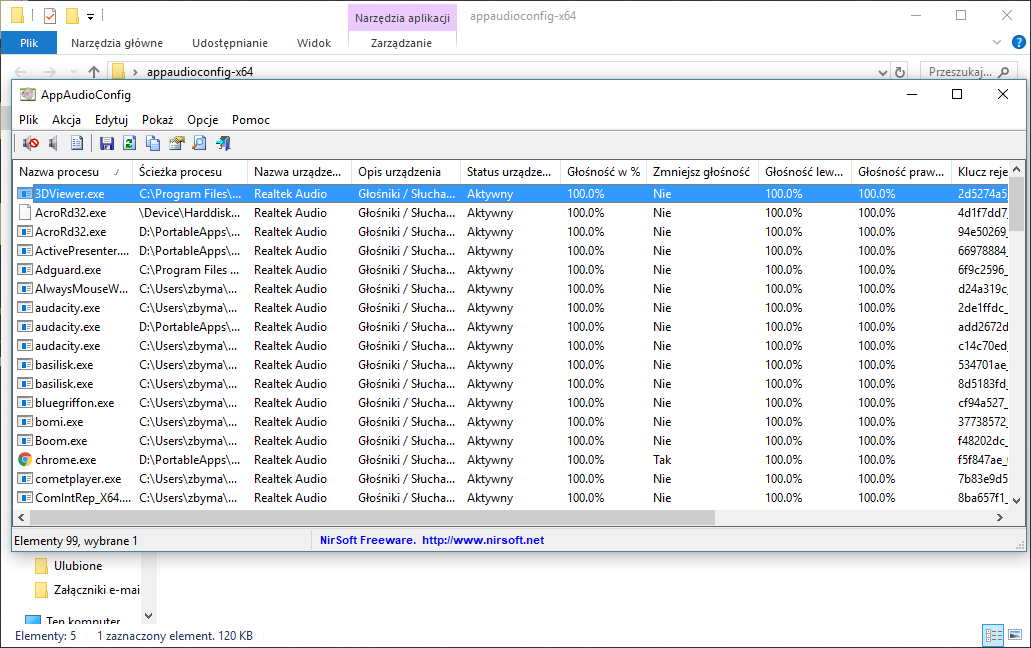Viewport: 1031px width, 648px height.
Task: Click the chrome.exe row icon
Action: (25, 460)
